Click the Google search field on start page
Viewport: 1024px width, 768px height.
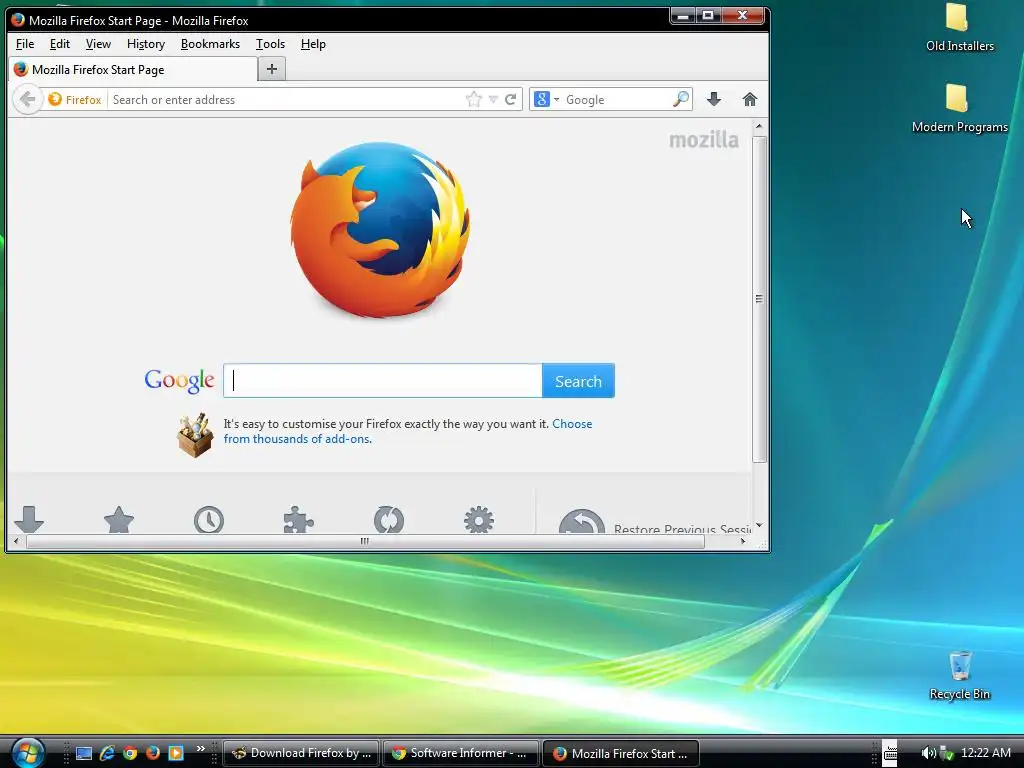pyautogui.click(x=383, y=381)
